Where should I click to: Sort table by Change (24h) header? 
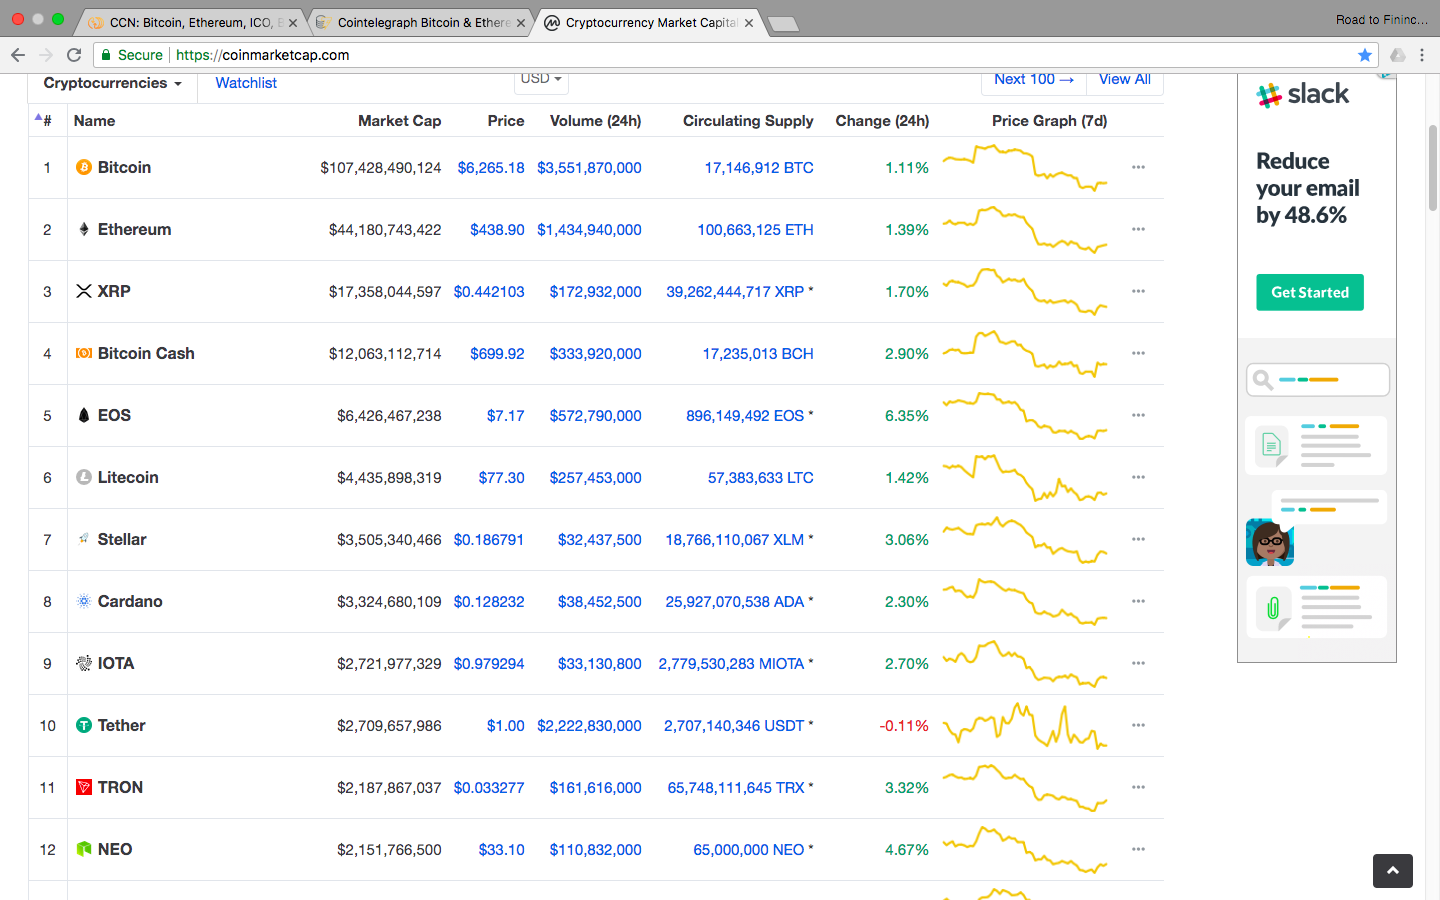point(882,121)
